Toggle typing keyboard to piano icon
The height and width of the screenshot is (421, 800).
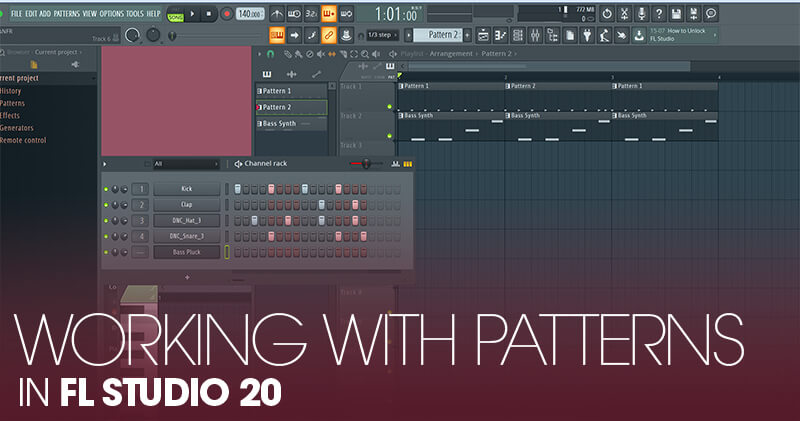point(277,35)
